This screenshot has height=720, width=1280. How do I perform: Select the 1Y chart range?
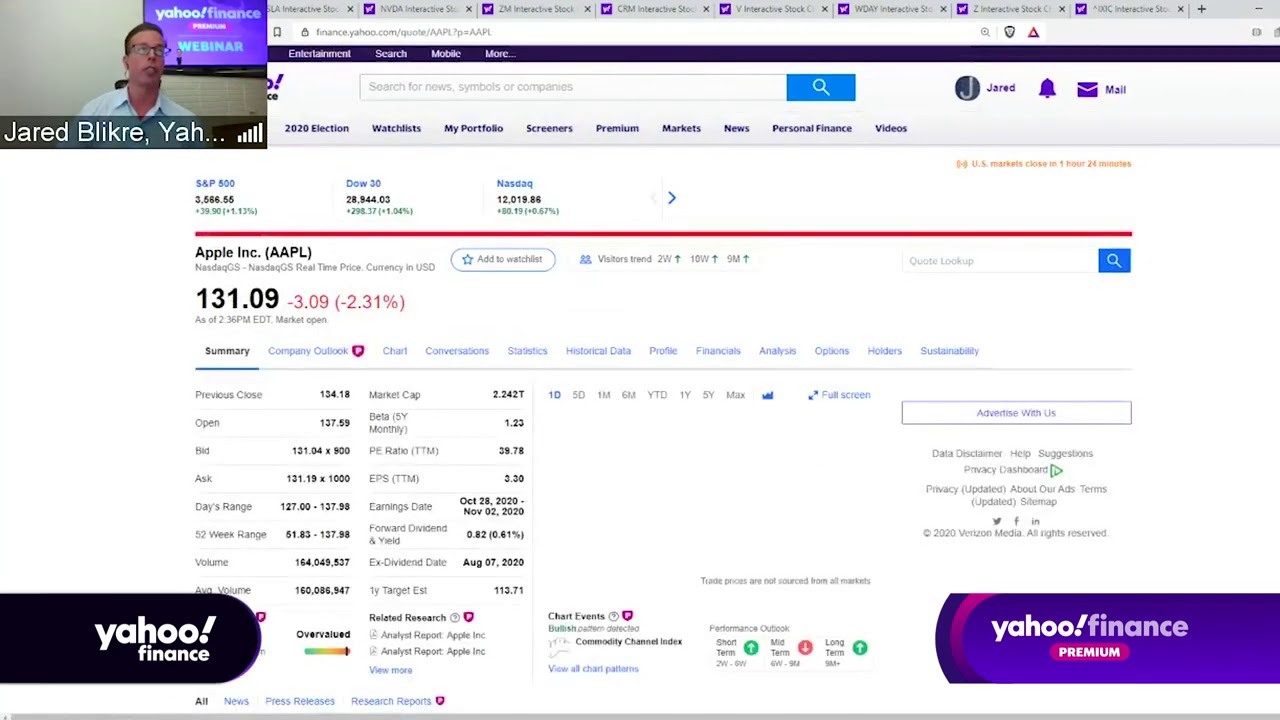pos(685,395)
